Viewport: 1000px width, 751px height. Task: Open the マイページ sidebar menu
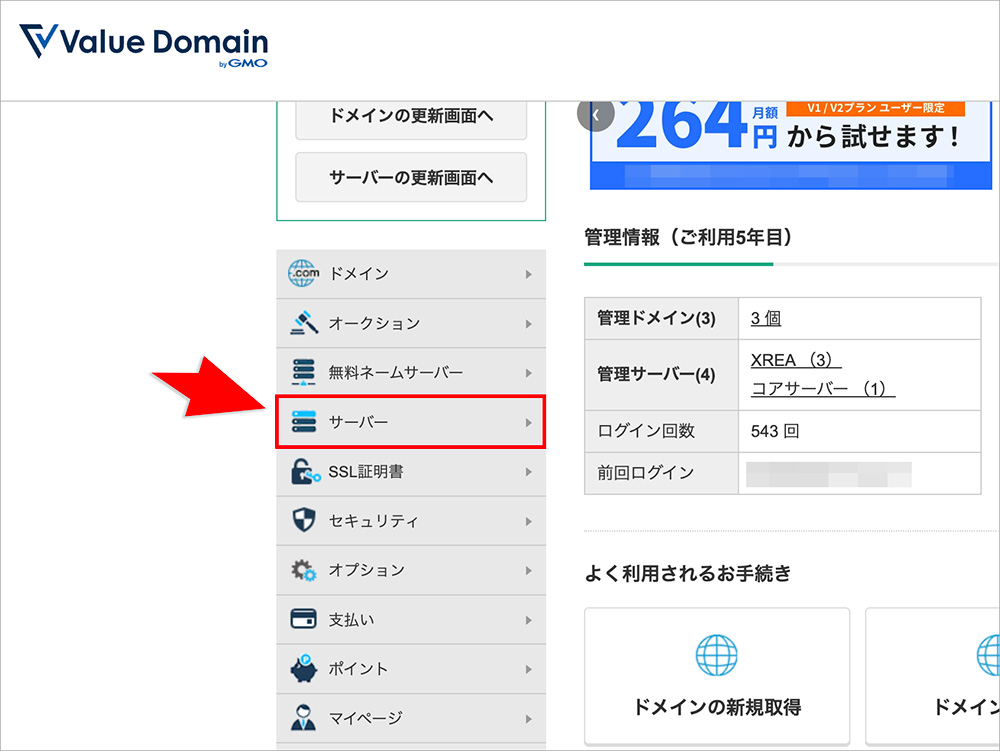tap(411, 718)
